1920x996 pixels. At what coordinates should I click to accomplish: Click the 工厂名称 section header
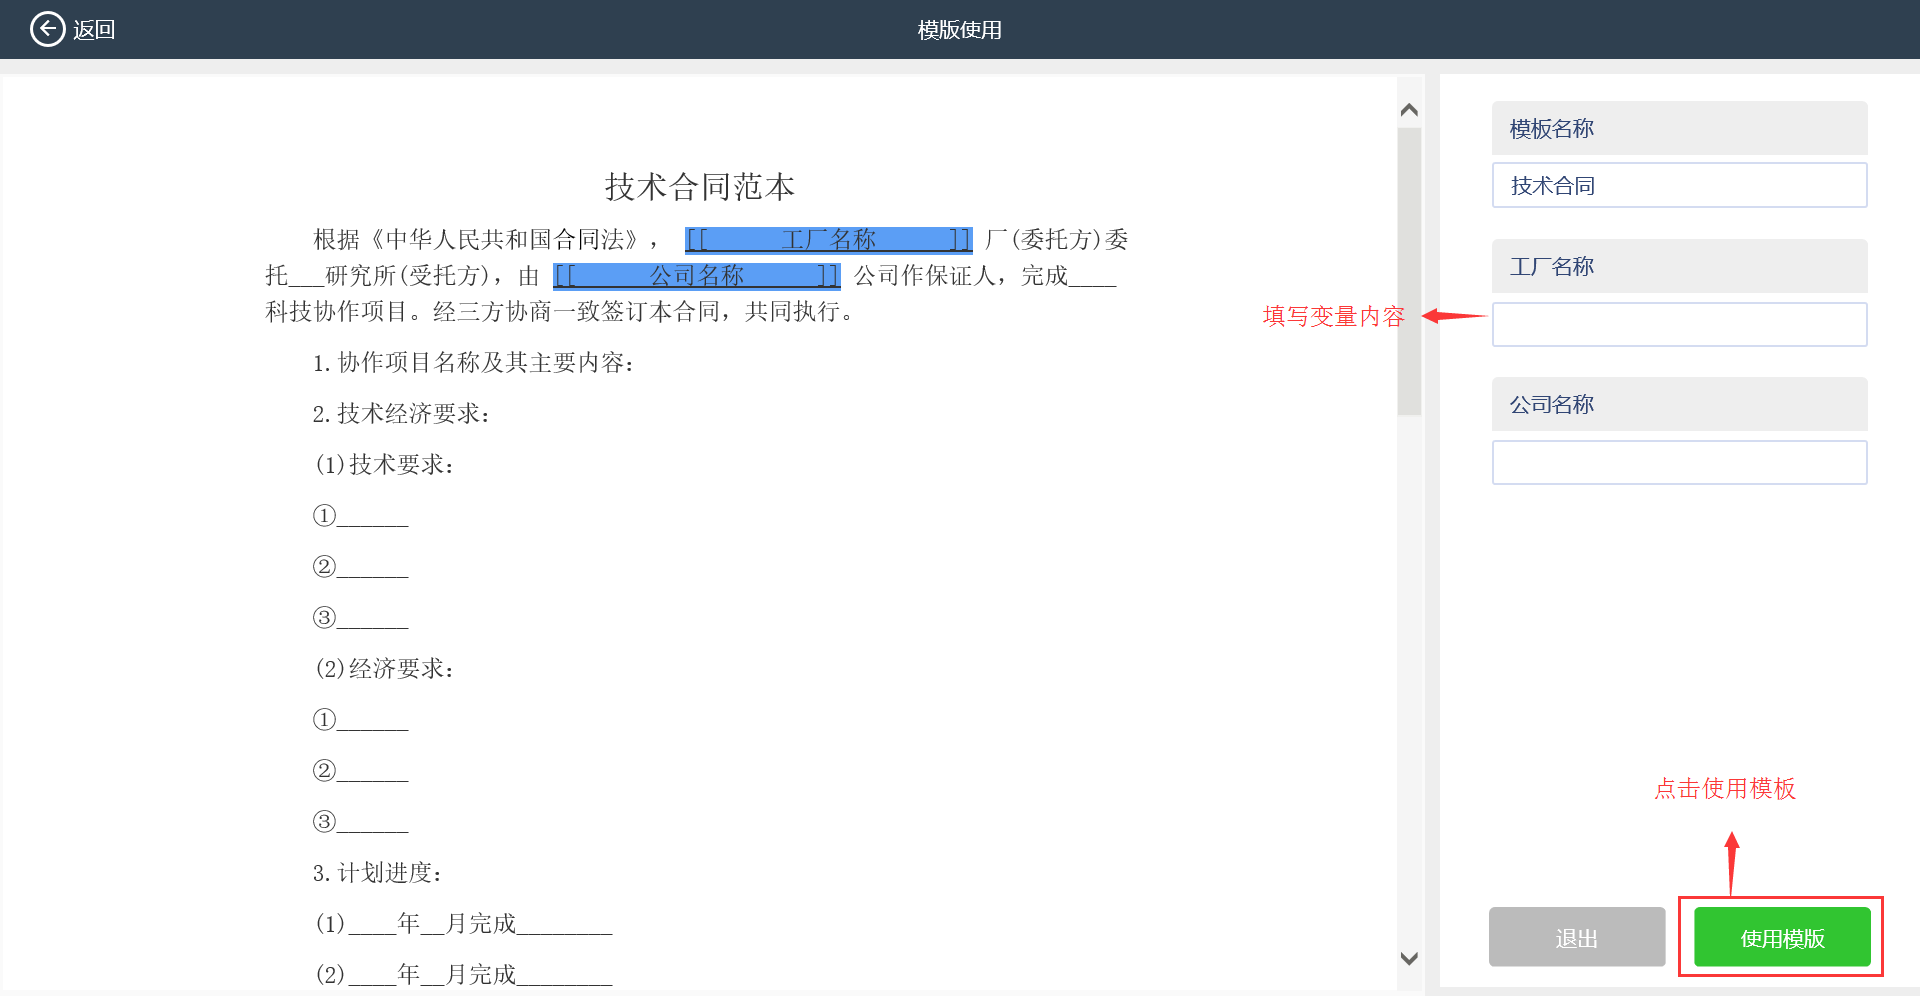point(1678,267)
